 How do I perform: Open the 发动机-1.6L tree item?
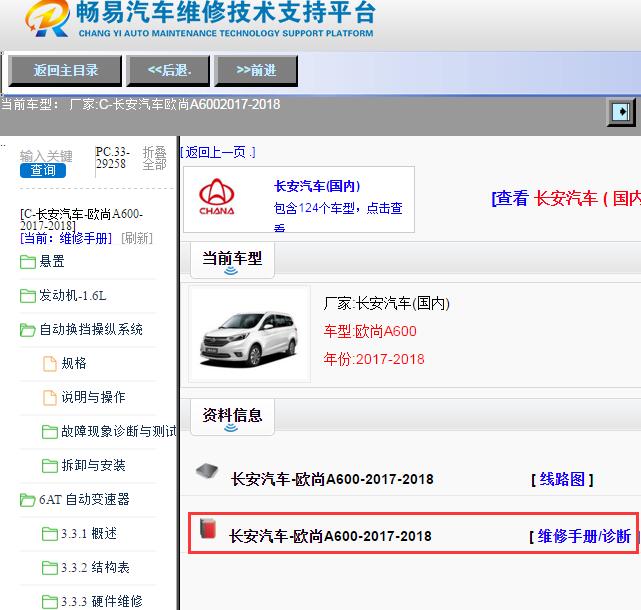pos(73,295)
